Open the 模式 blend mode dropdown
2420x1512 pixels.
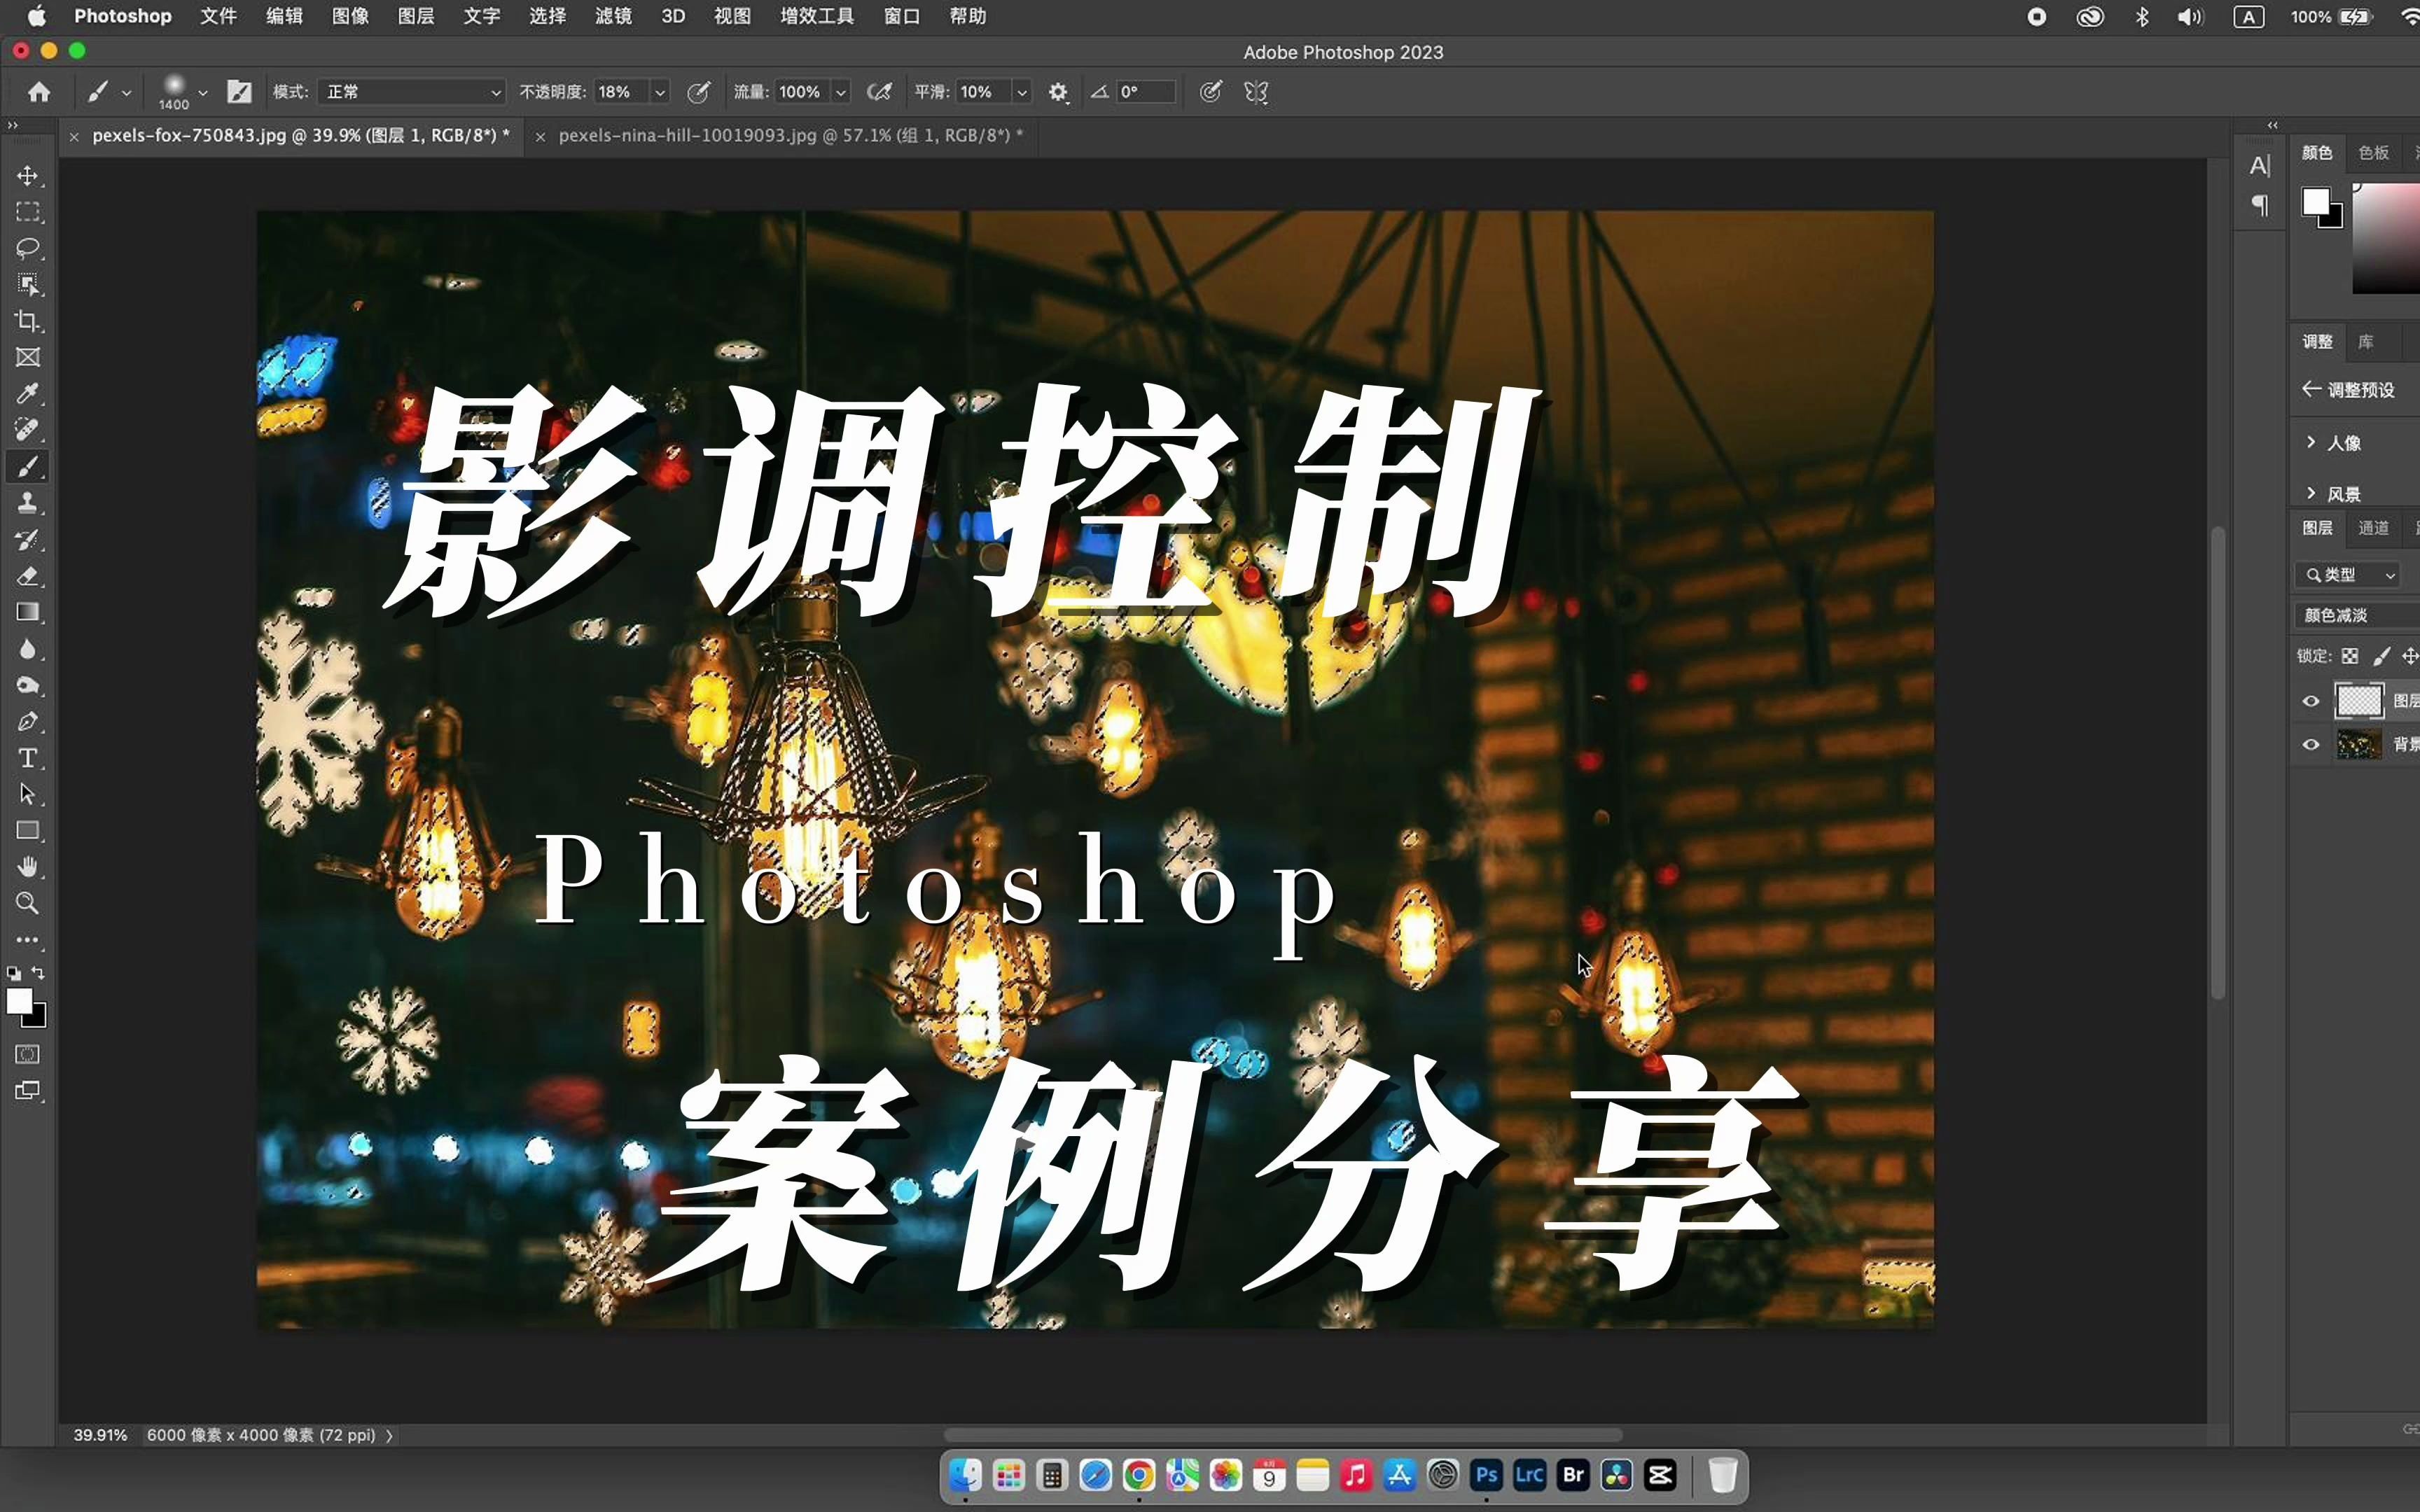click(411, 92)
